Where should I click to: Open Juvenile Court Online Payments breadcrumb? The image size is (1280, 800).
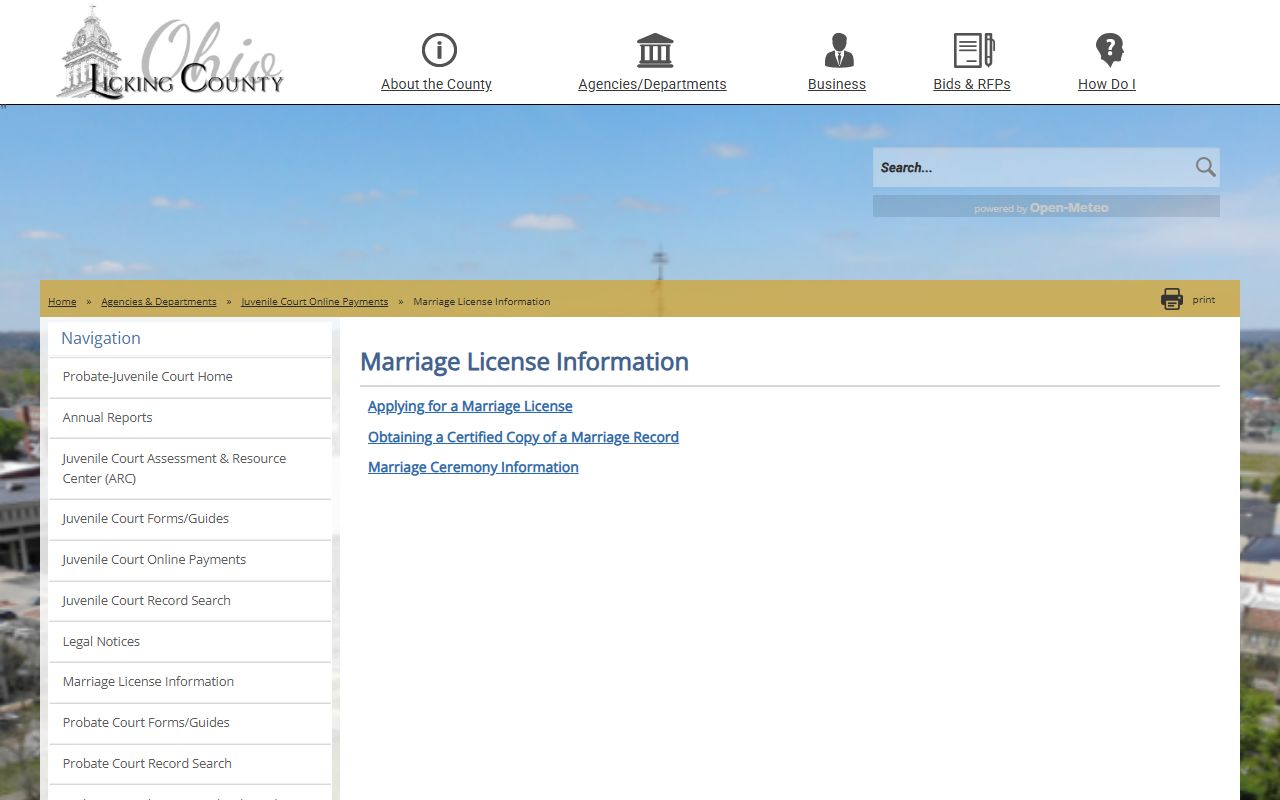pos(315,301)
